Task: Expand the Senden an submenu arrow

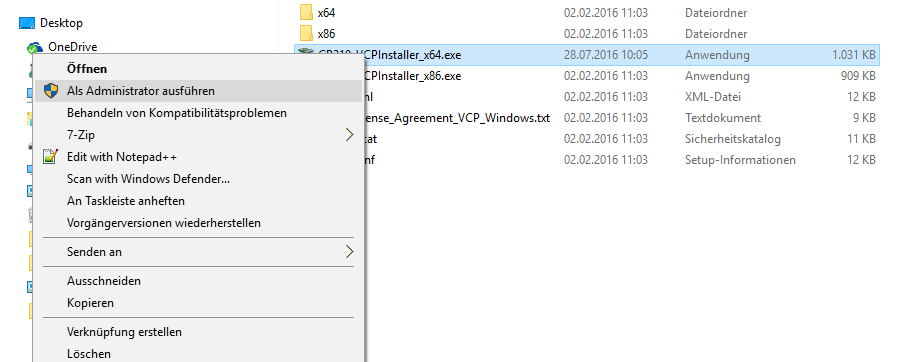Action: pos(349,252)
